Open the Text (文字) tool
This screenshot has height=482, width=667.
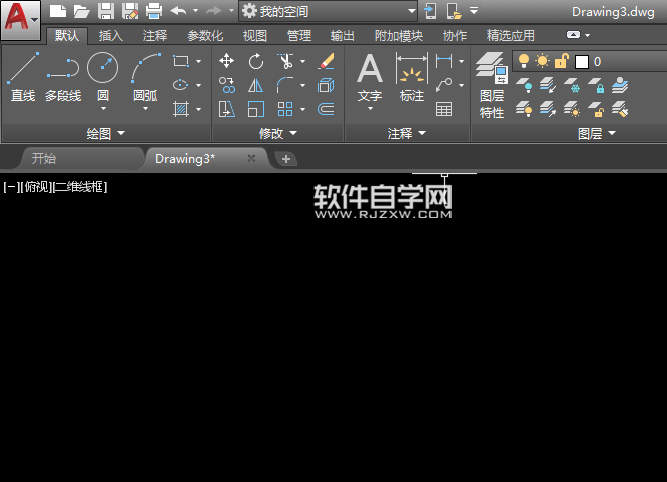(x=370, y=77)
